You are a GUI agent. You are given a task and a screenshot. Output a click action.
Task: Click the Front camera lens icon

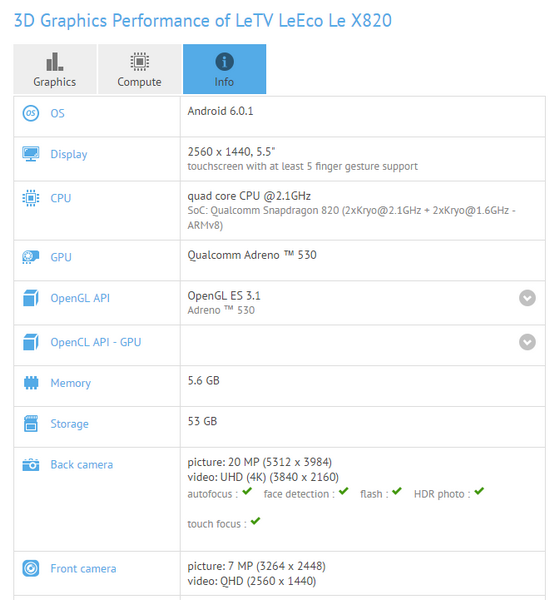click(x=31, y=568)
